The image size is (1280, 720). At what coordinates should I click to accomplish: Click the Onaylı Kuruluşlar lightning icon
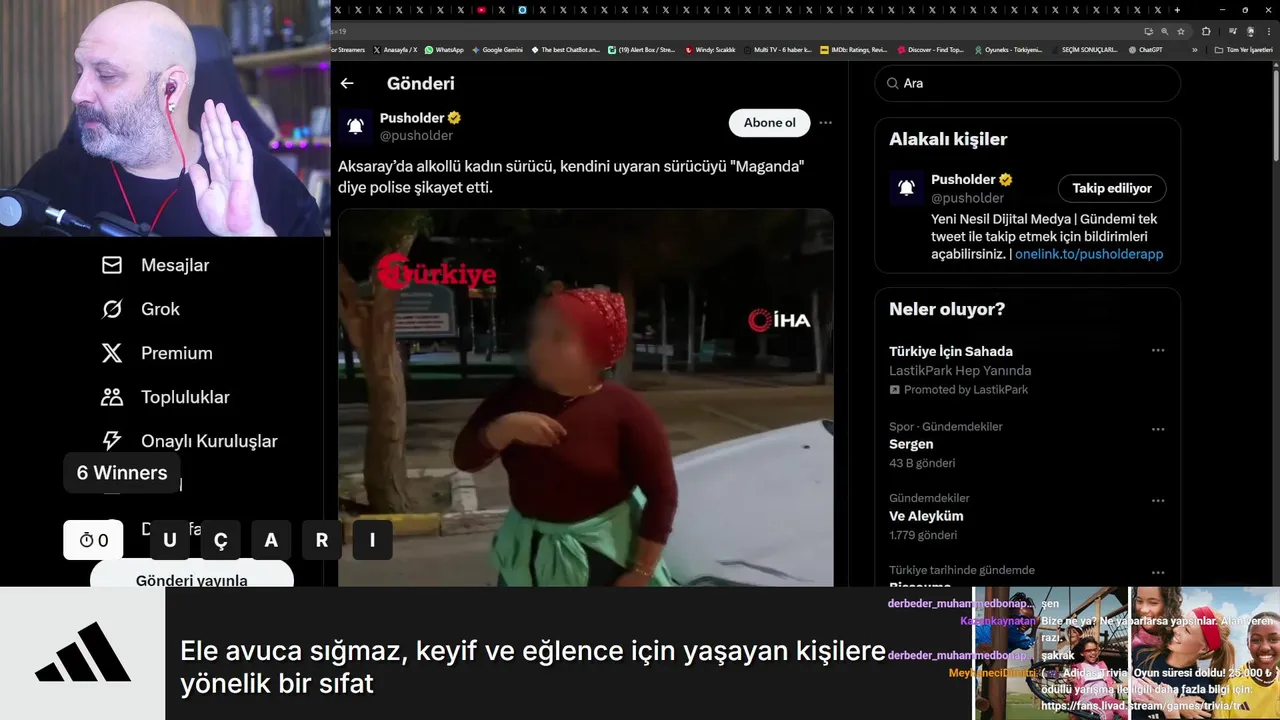click(x=112, y=441)
